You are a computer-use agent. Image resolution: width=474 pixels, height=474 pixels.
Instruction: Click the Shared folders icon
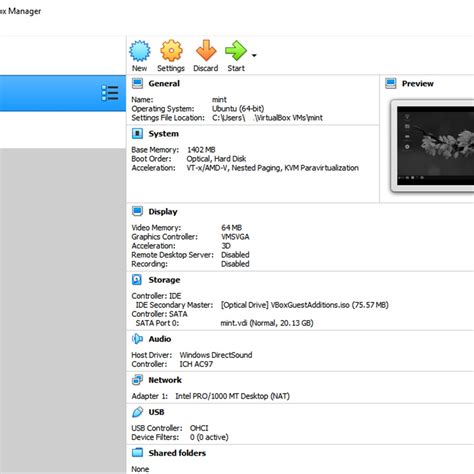click(x=137, y=453)
